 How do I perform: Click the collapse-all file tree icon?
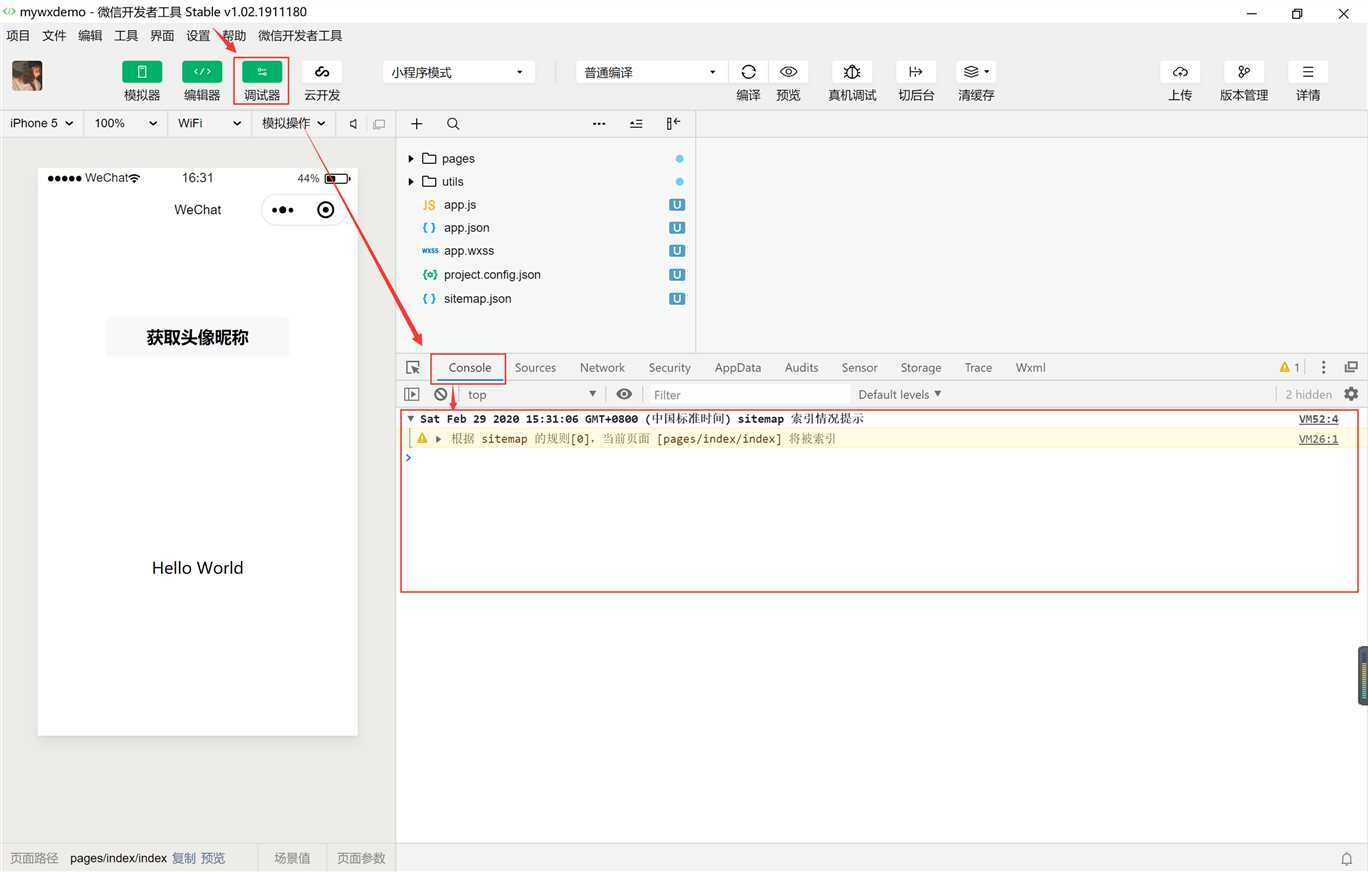click(x=636, y=124)
